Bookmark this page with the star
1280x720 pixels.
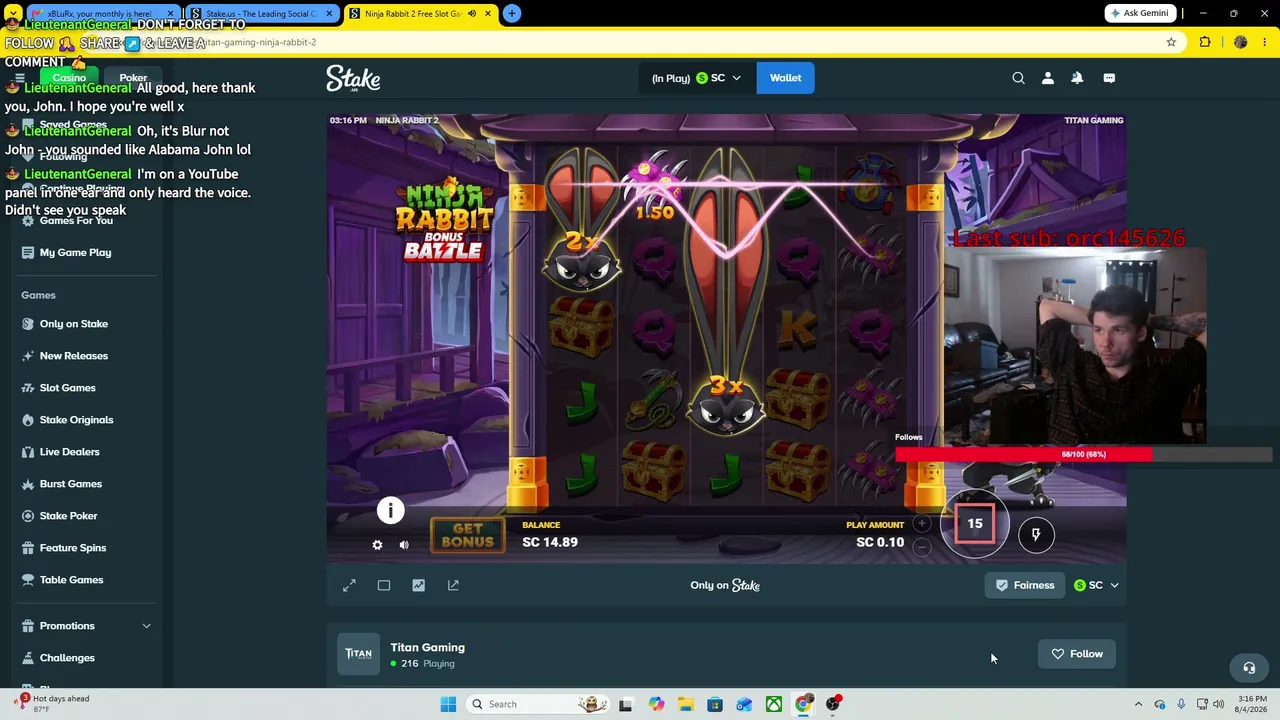point(1171,42)
